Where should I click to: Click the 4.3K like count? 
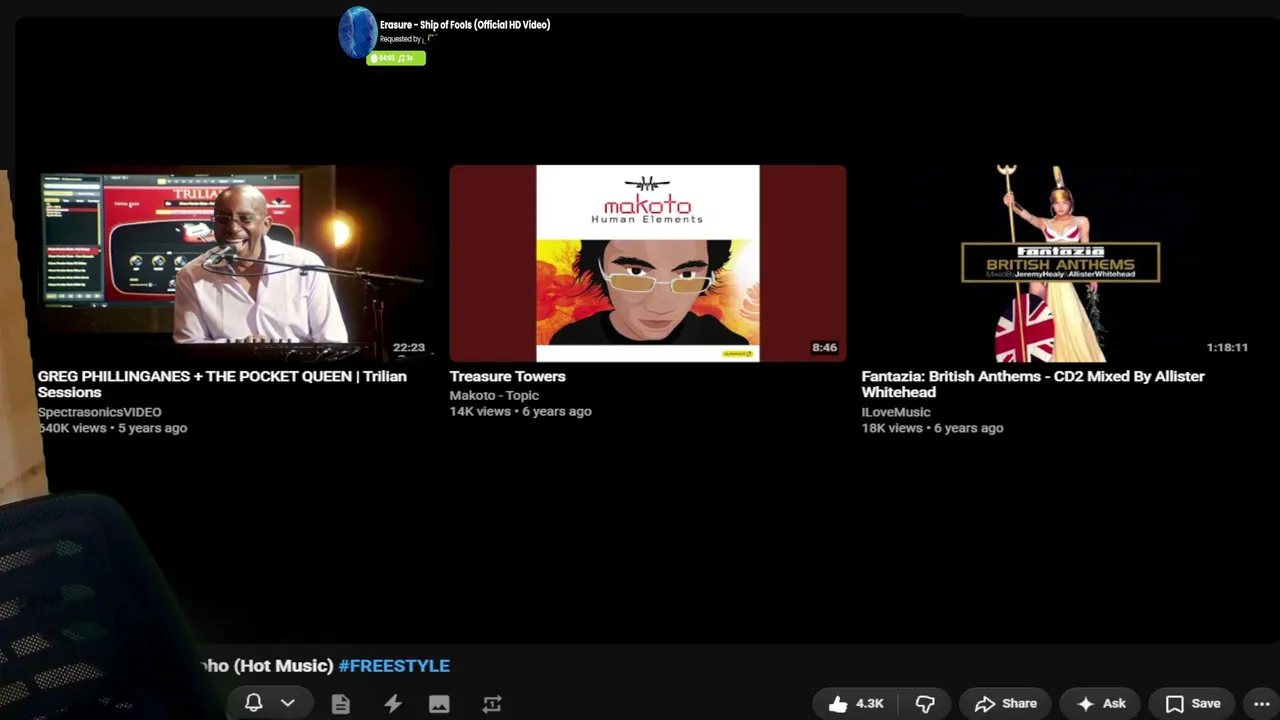(870, 704)
